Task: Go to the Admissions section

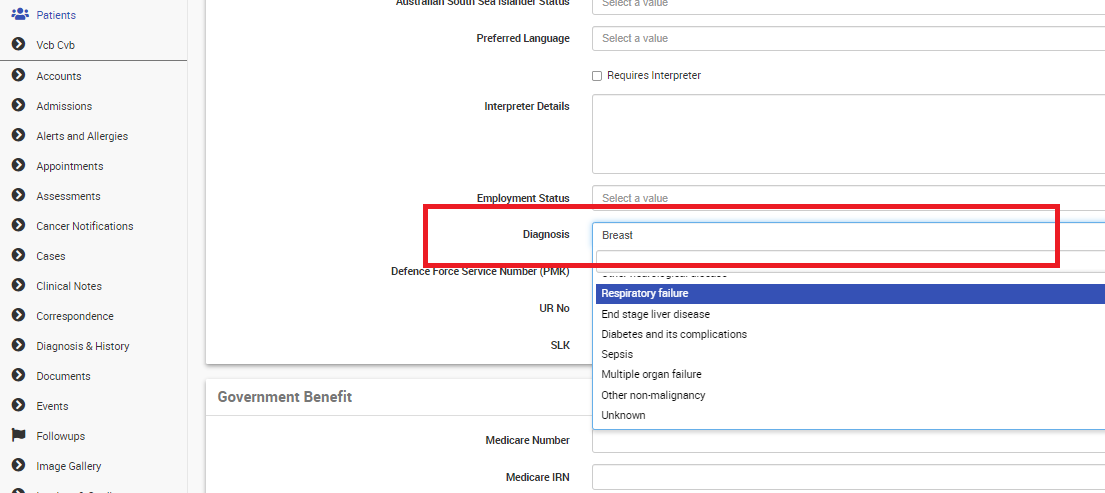Action: click(64, 106)
